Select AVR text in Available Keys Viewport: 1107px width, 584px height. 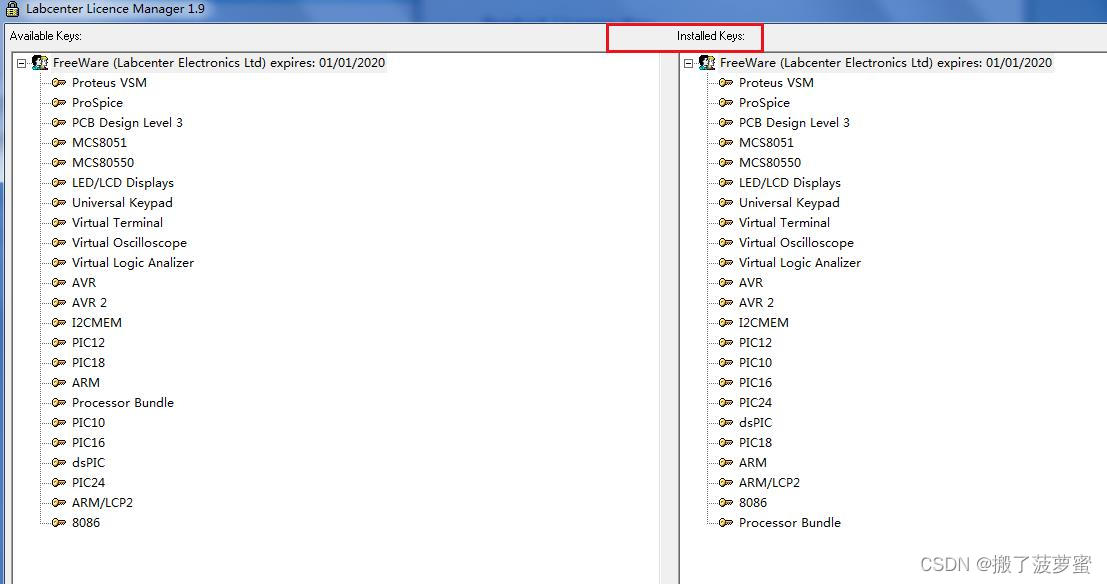point(84,282)
